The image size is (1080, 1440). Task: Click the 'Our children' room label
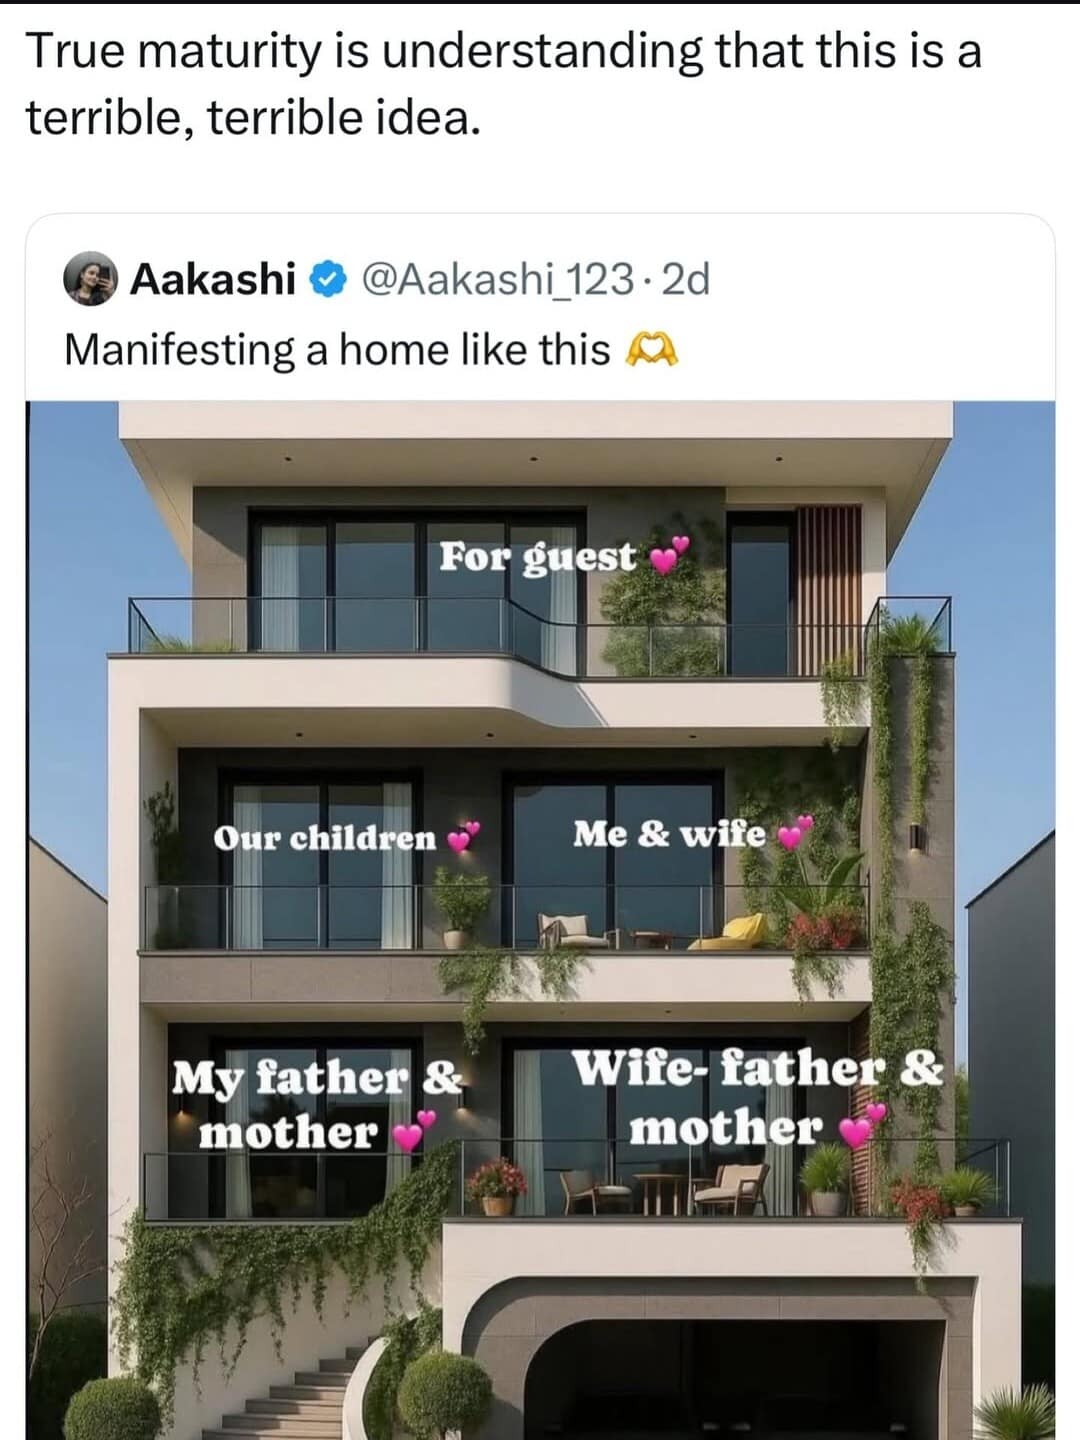(x=325, y=838)
